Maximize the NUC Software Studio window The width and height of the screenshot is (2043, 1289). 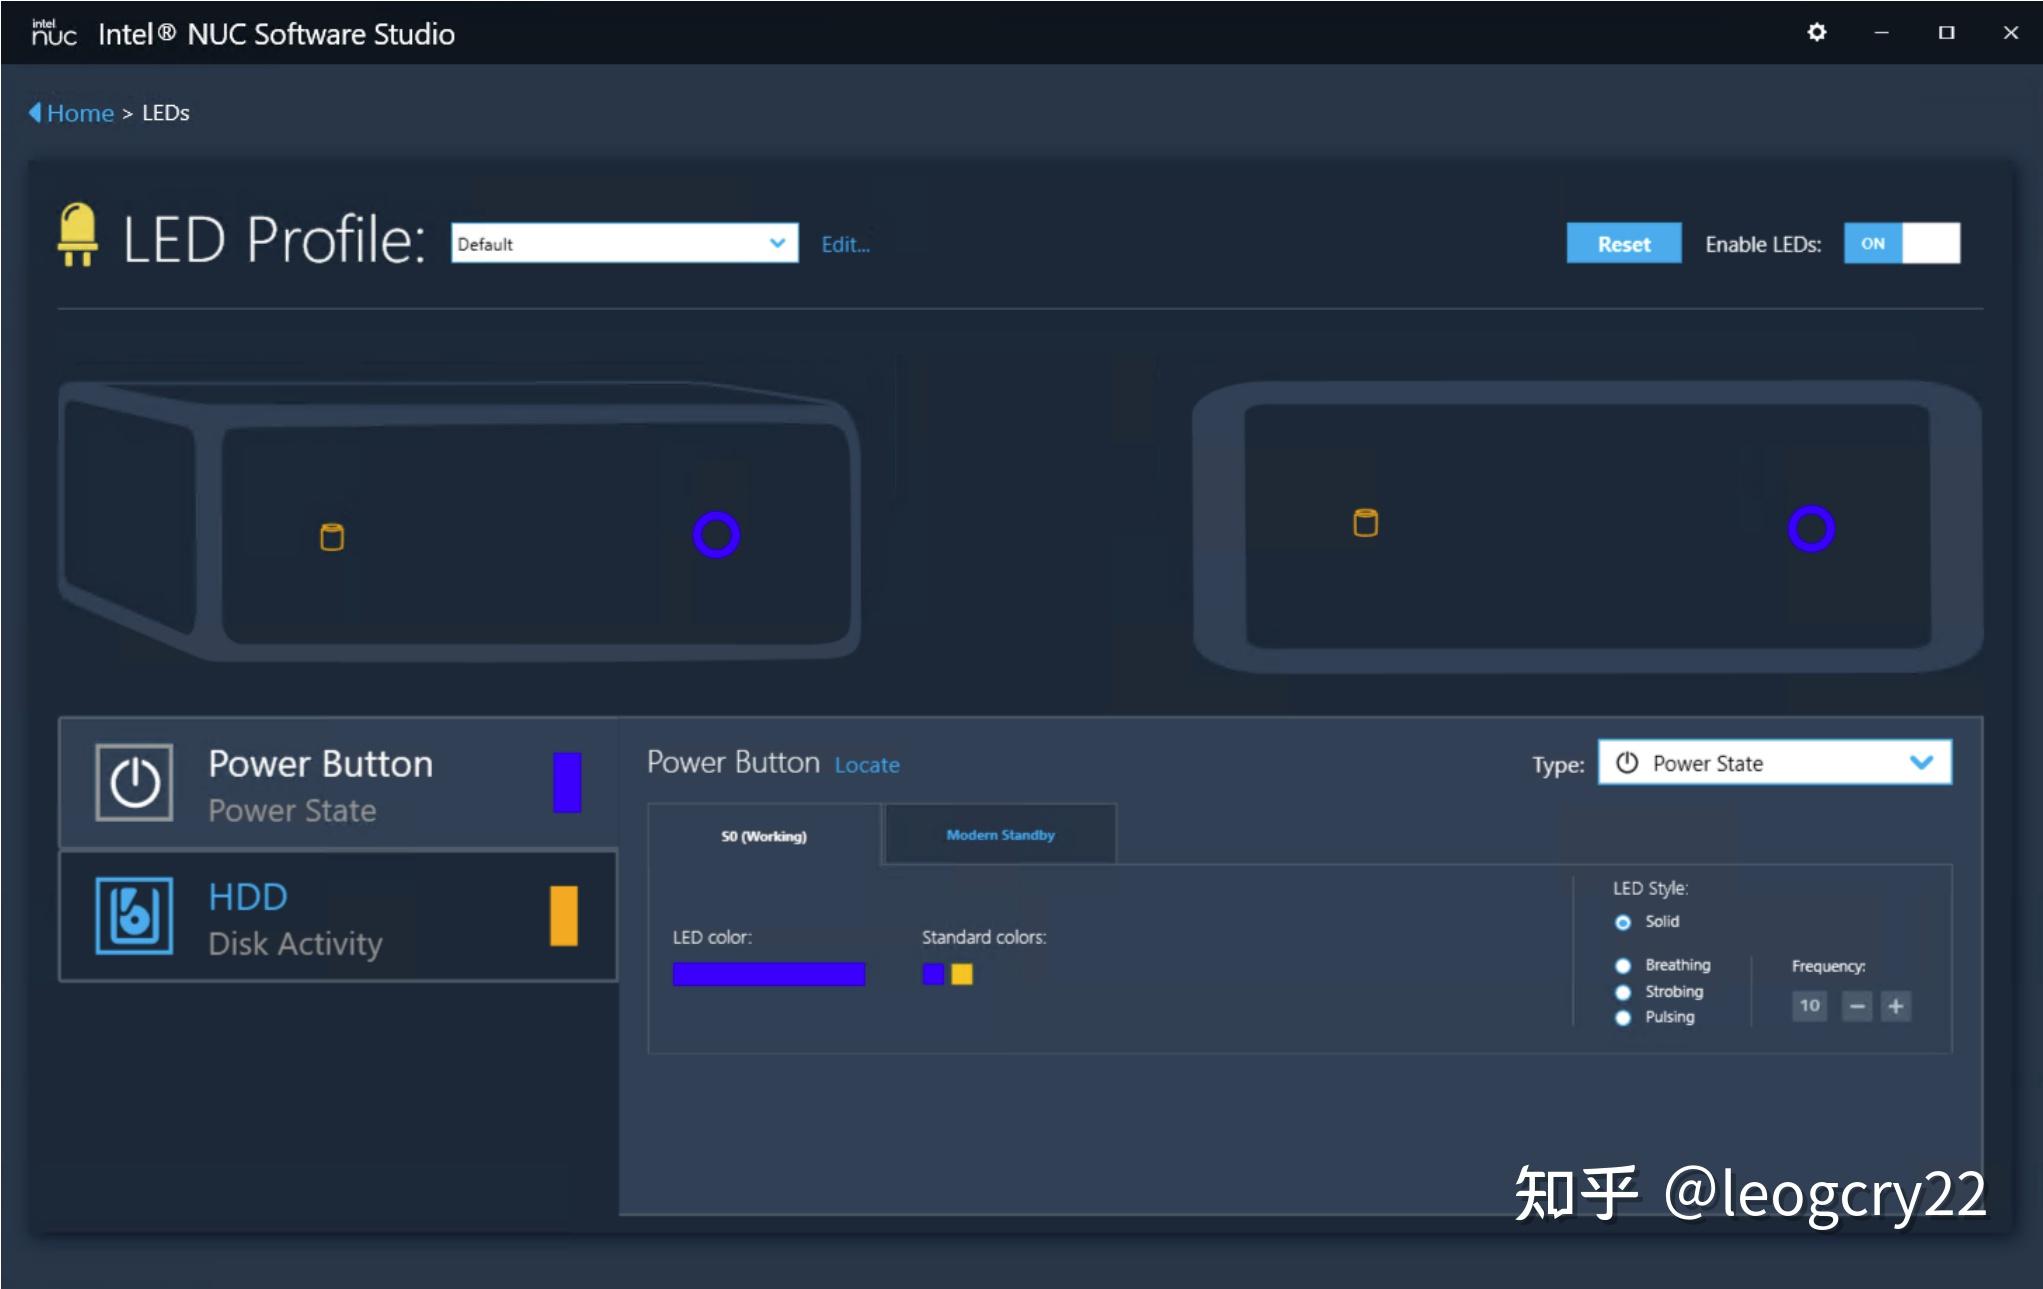pos(1946,33)
